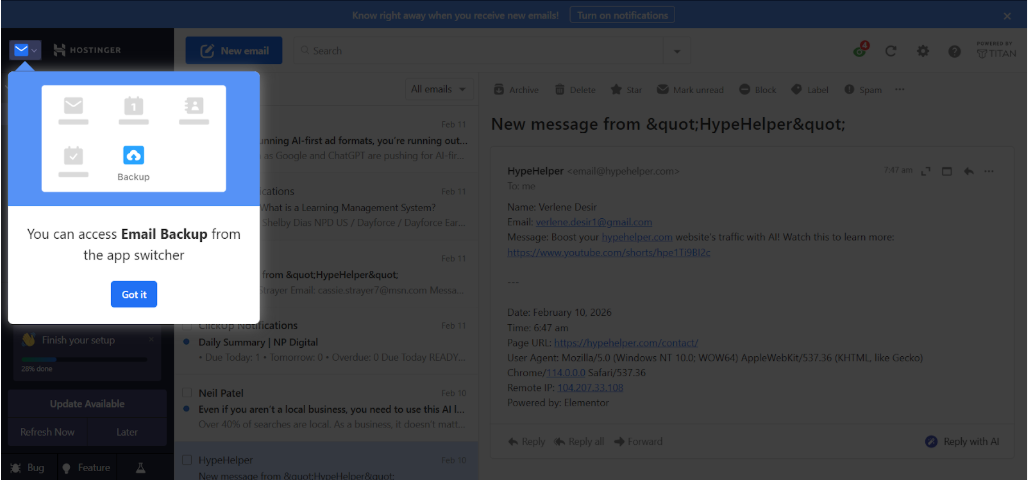Click the Update Available label

point(87,404)
